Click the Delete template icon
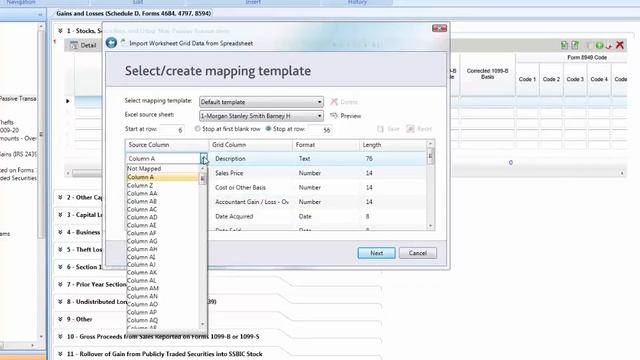 click(x=334, y=102)
